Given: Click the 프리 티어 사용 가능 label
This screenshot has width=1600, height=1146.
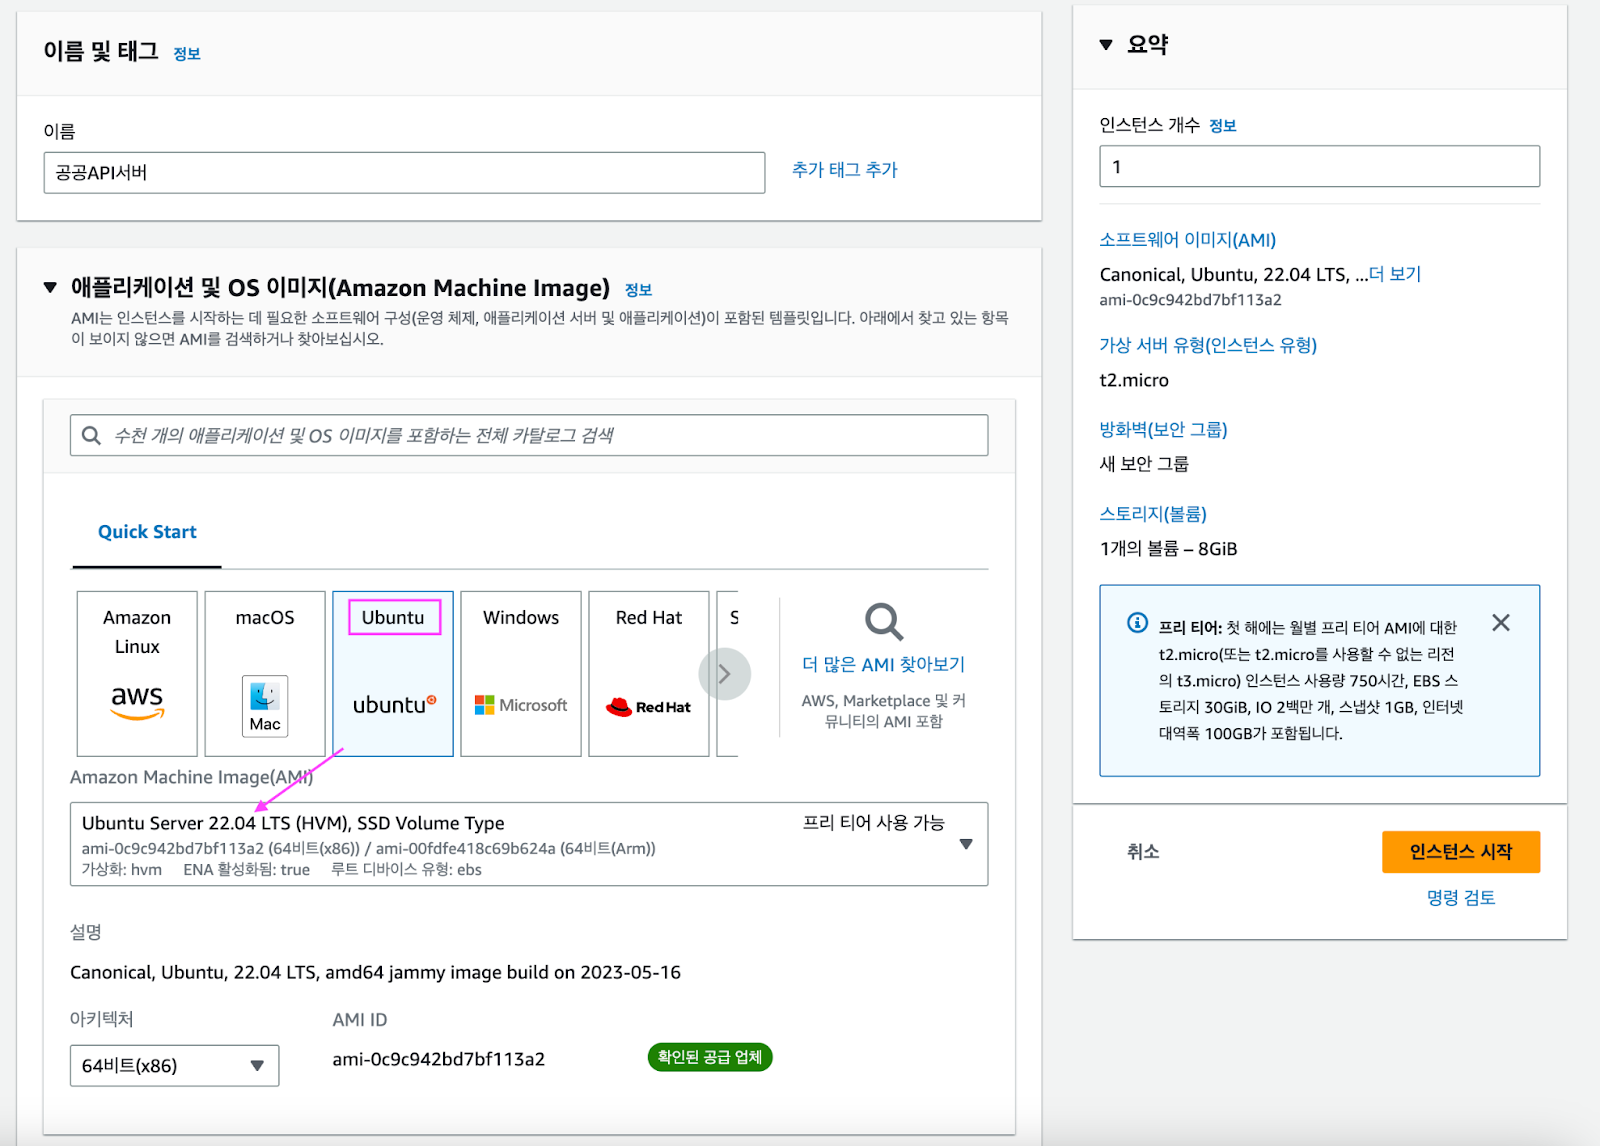Looking at the screenshot, I should [x=874, y=823].
